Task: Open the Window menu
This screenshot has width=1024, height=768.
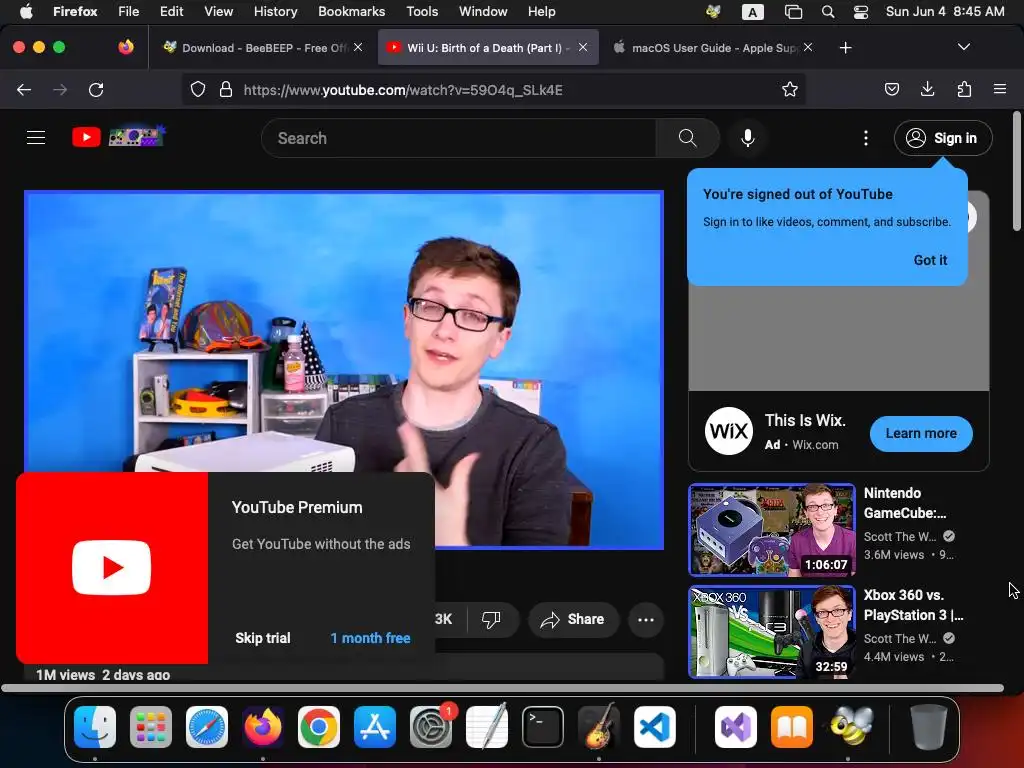Action: [483, 11]
